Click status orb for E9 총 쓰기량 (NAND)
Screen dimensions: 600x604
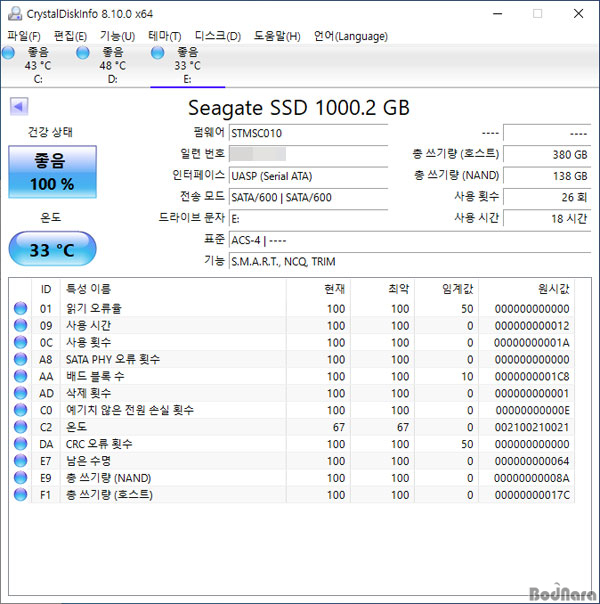click(x=20, y=478)
